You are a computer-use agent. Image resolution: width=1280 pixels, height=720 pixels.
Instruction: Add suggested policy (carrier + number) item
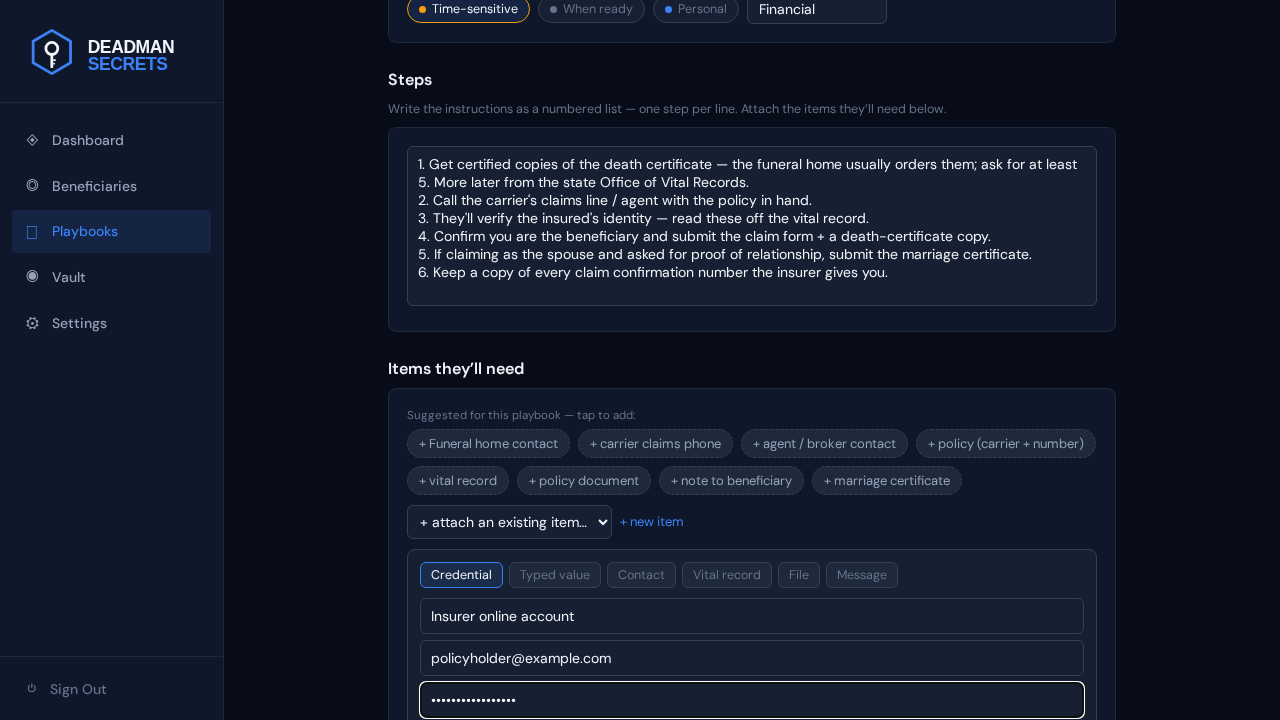click(x=1005, y=444)
